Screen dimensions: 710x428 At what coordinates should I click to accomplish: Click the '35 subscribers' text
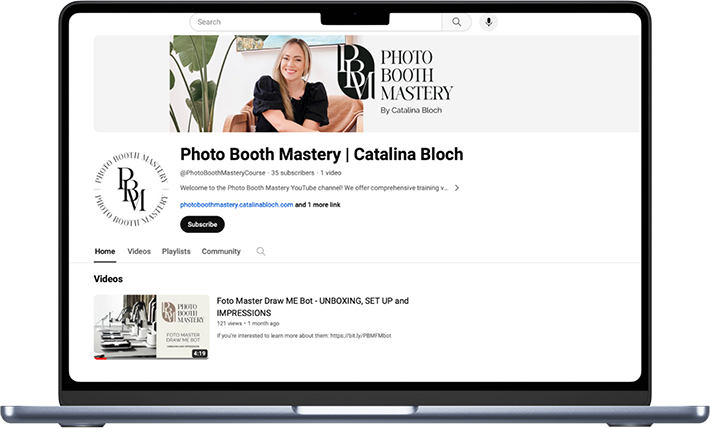[293, 173]
